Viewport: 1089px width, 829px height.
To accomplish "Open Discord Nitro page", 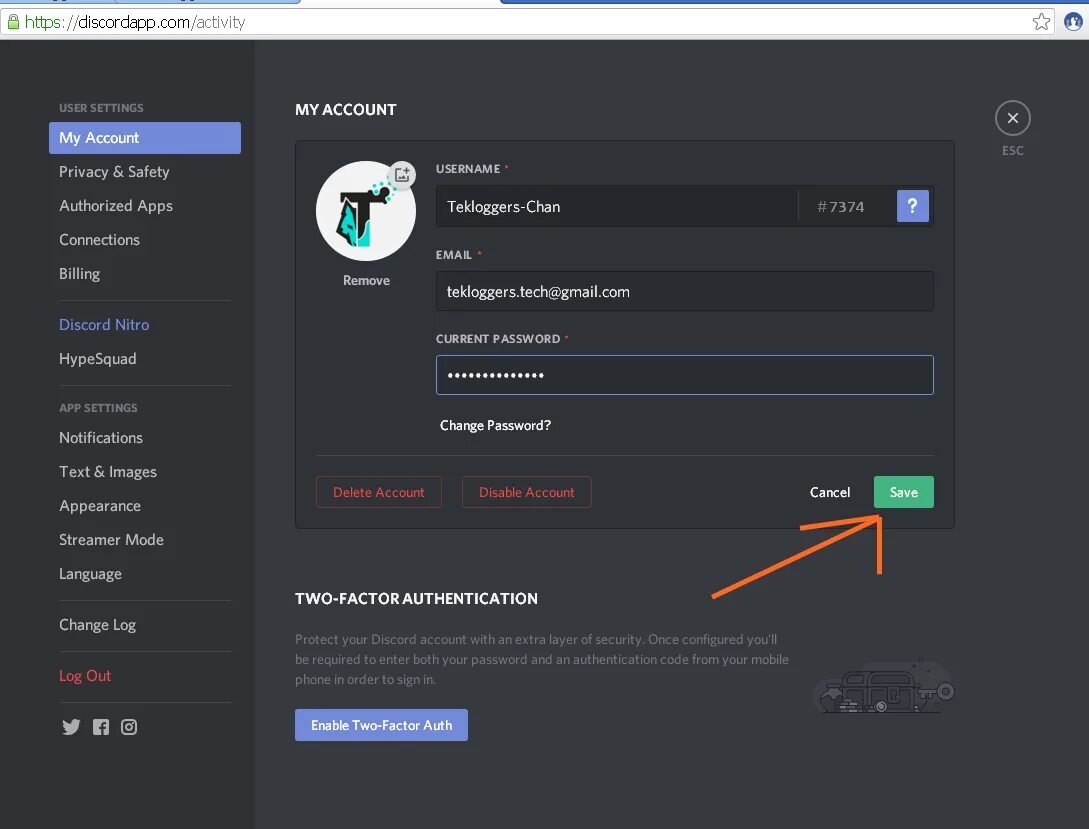I will click(104, 324).
